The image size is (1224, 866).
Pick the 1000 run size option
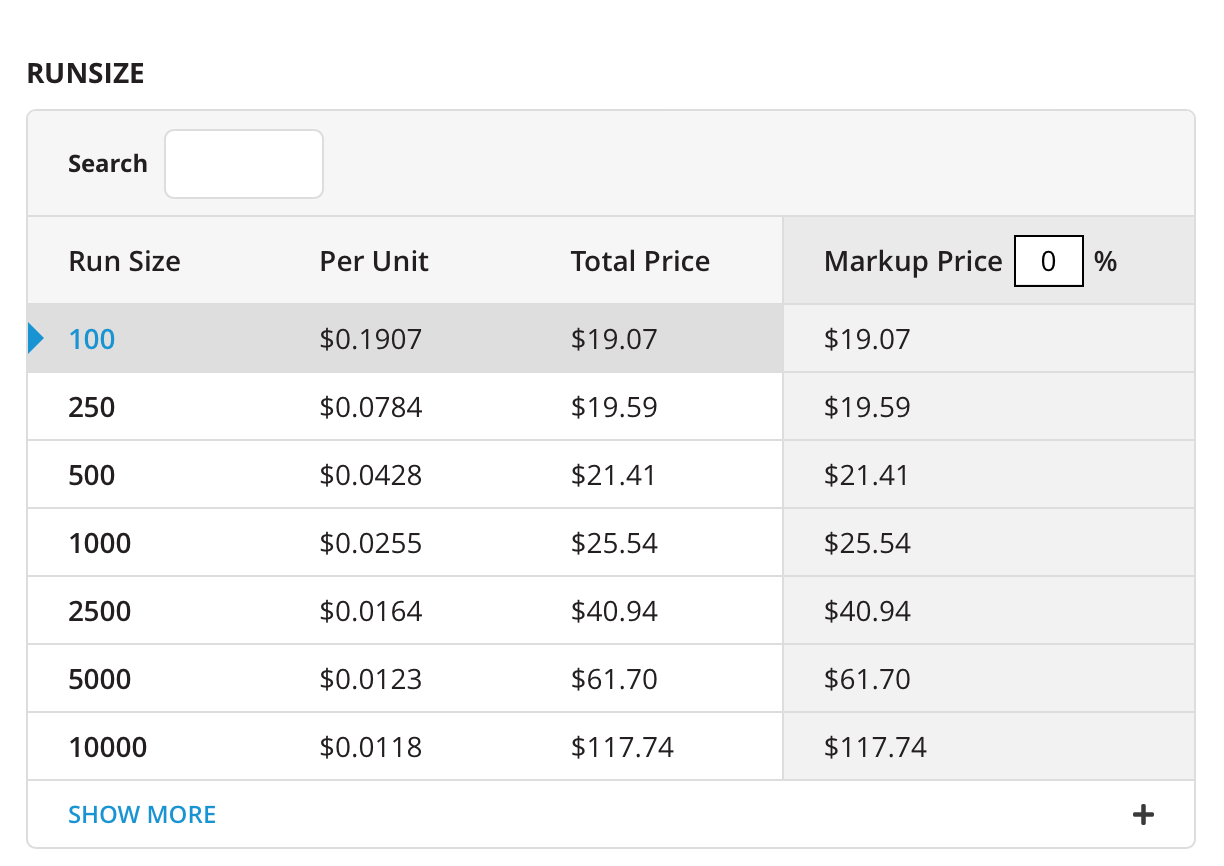click(100, 544)
